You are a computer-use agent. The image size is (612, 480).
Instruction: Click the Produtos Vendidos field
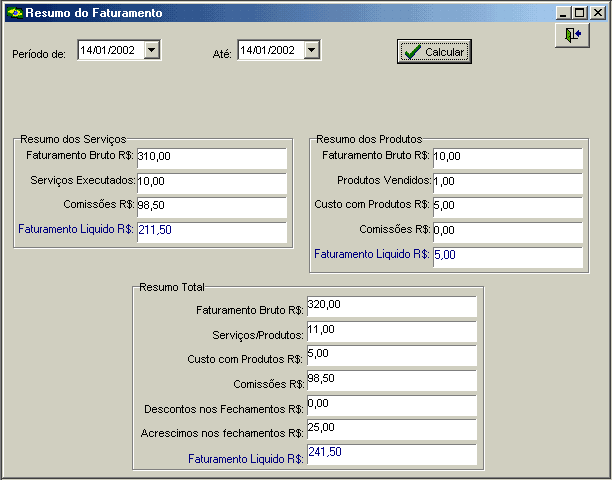tap(507, 183)
